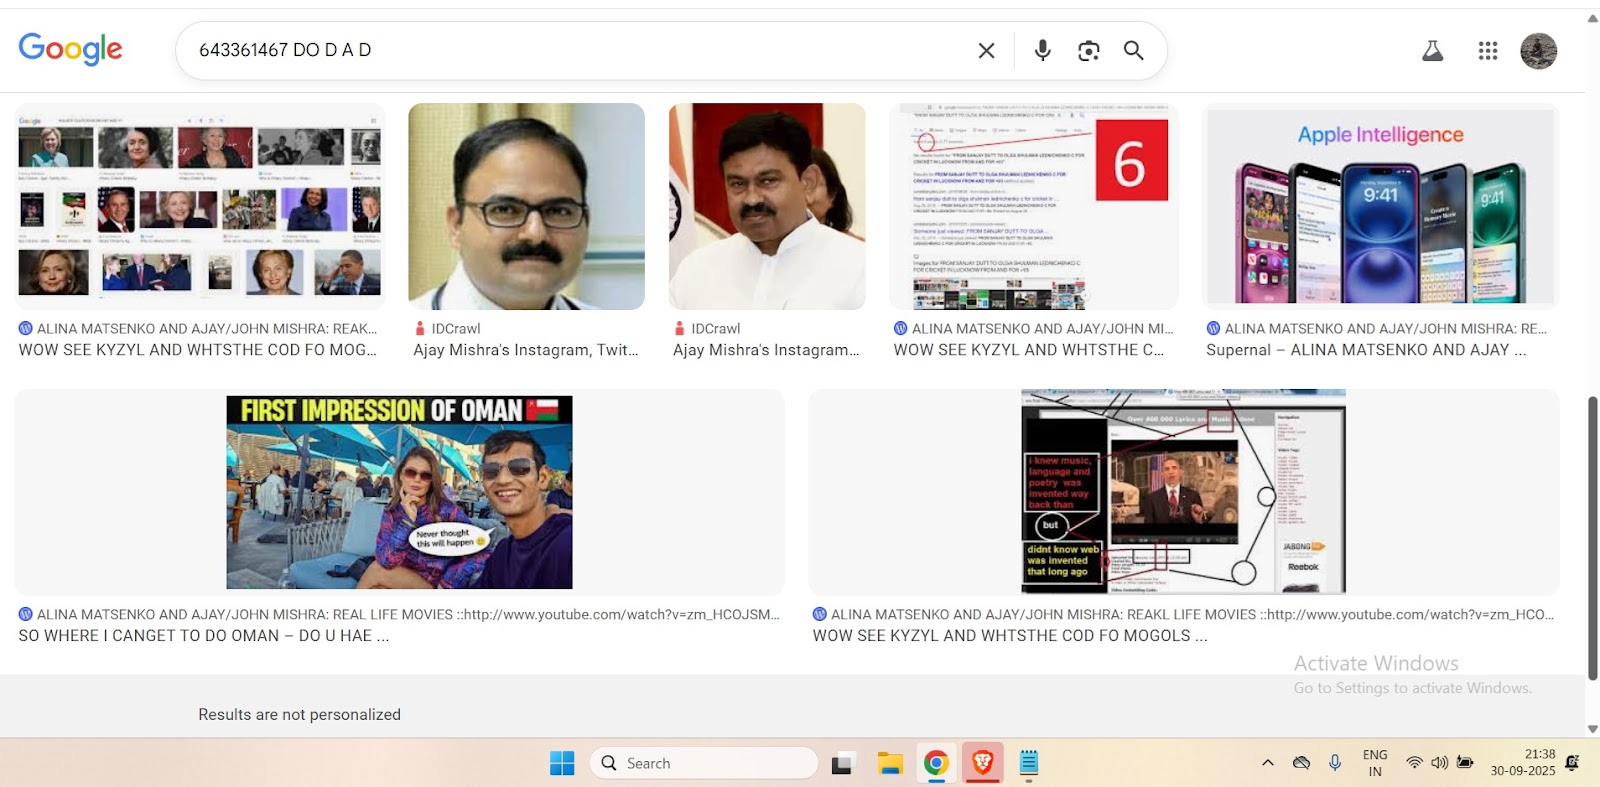The height and width of the screenshot is (787, 1600).
Task: Open 'Results are not personalized' link
Action: coord(299,714)
